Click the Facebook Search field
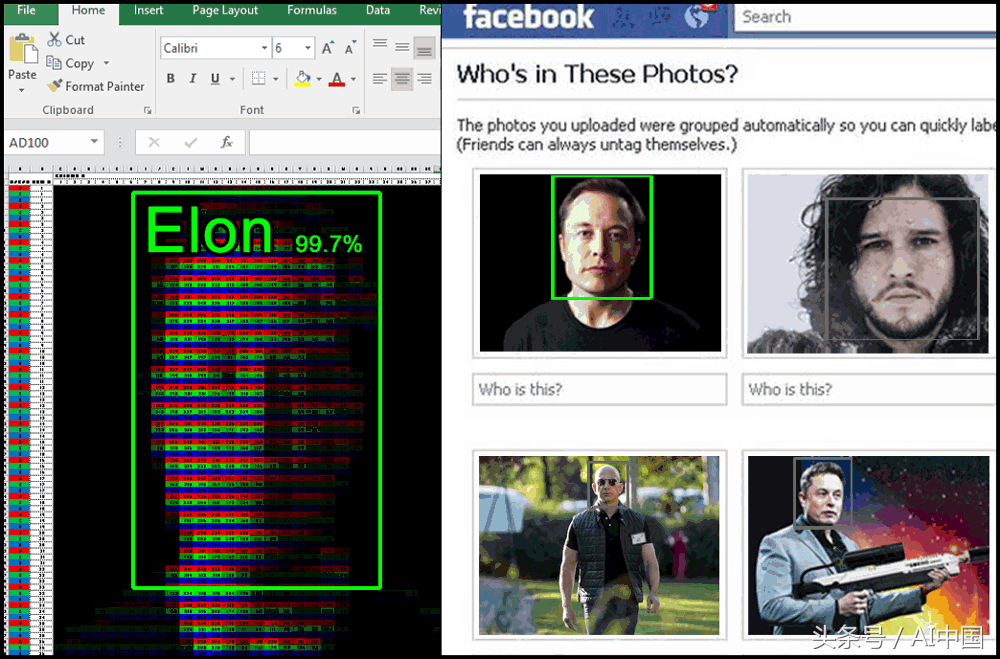 865,17
